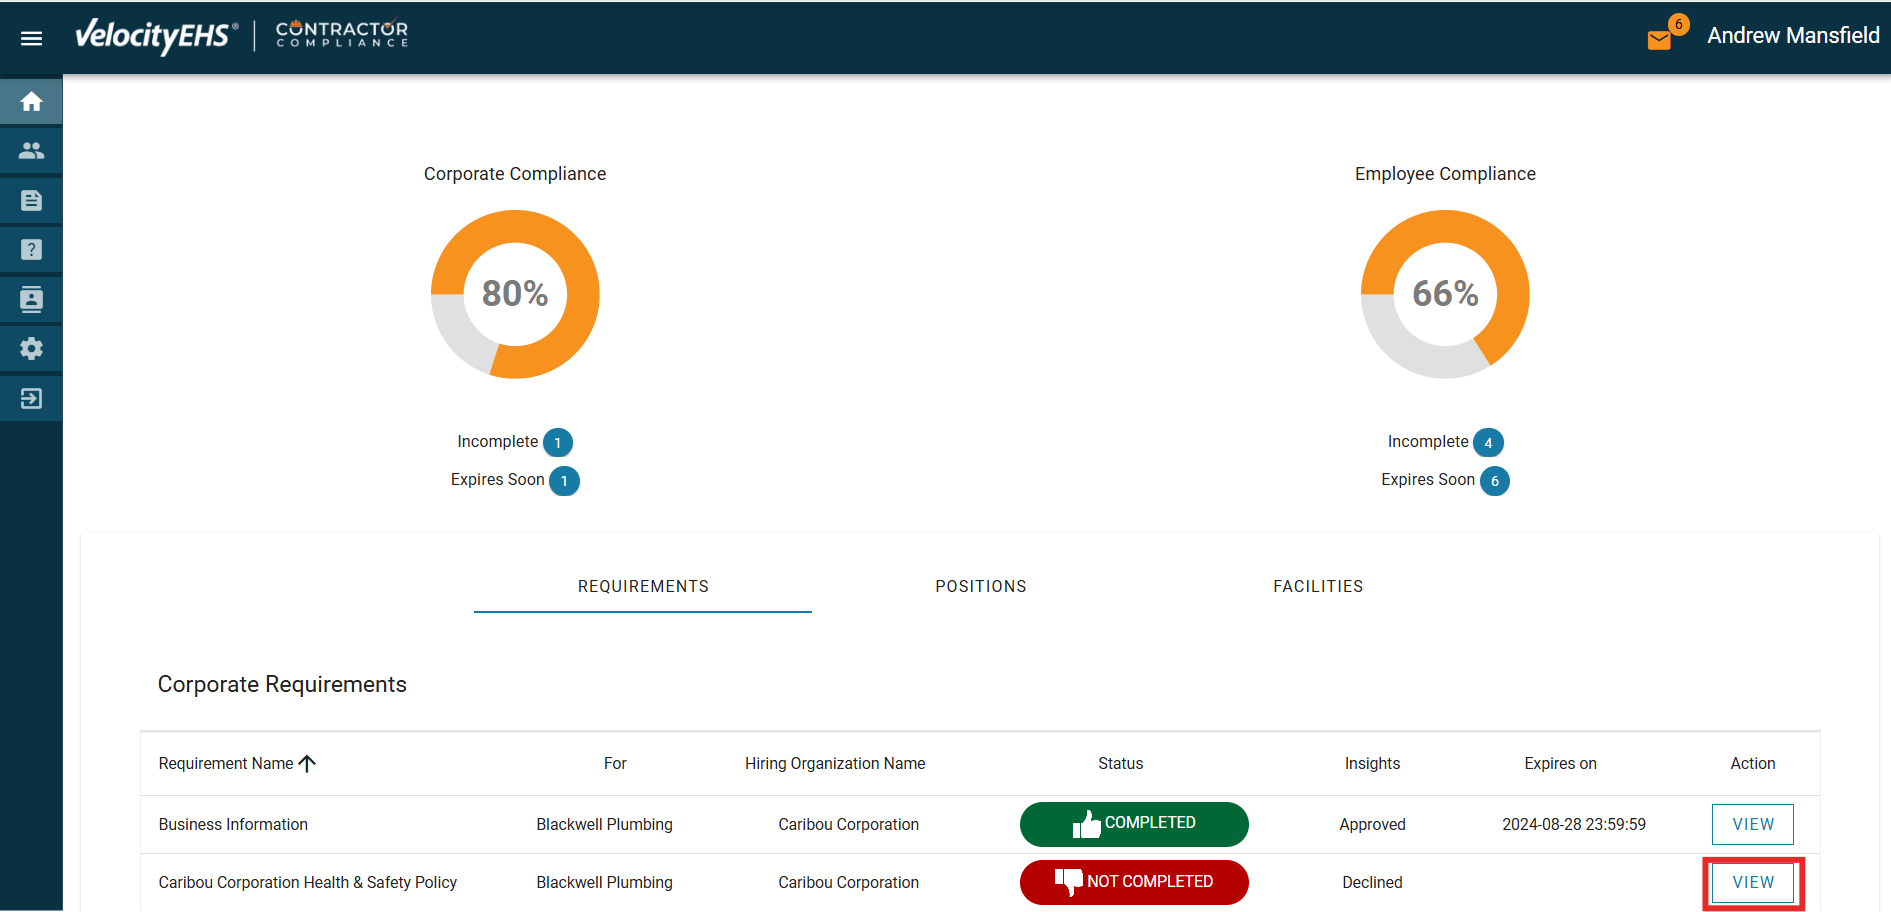Image resolution: width=1891 pixels, height=912 pixels.
Task: Open the documents sidebar icon
Action: 31,200
